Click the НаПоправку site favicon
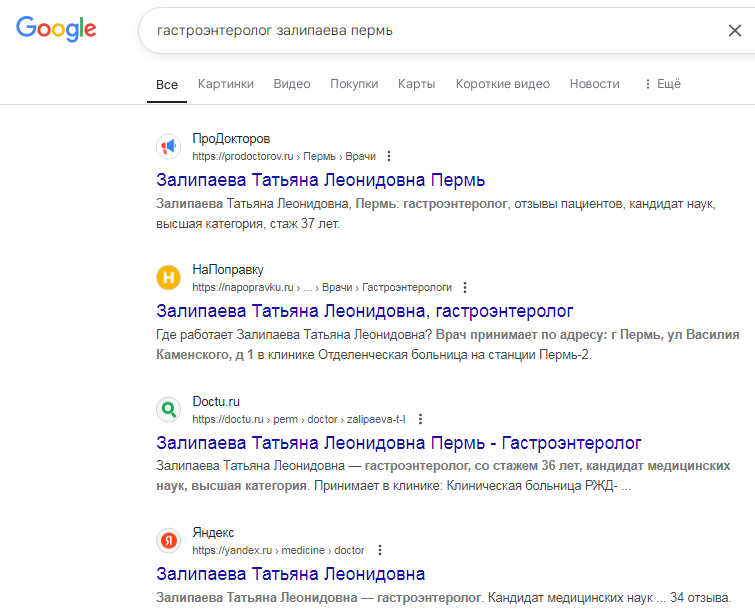Screen dimensions: 755x611 click(x=169, y=278)
